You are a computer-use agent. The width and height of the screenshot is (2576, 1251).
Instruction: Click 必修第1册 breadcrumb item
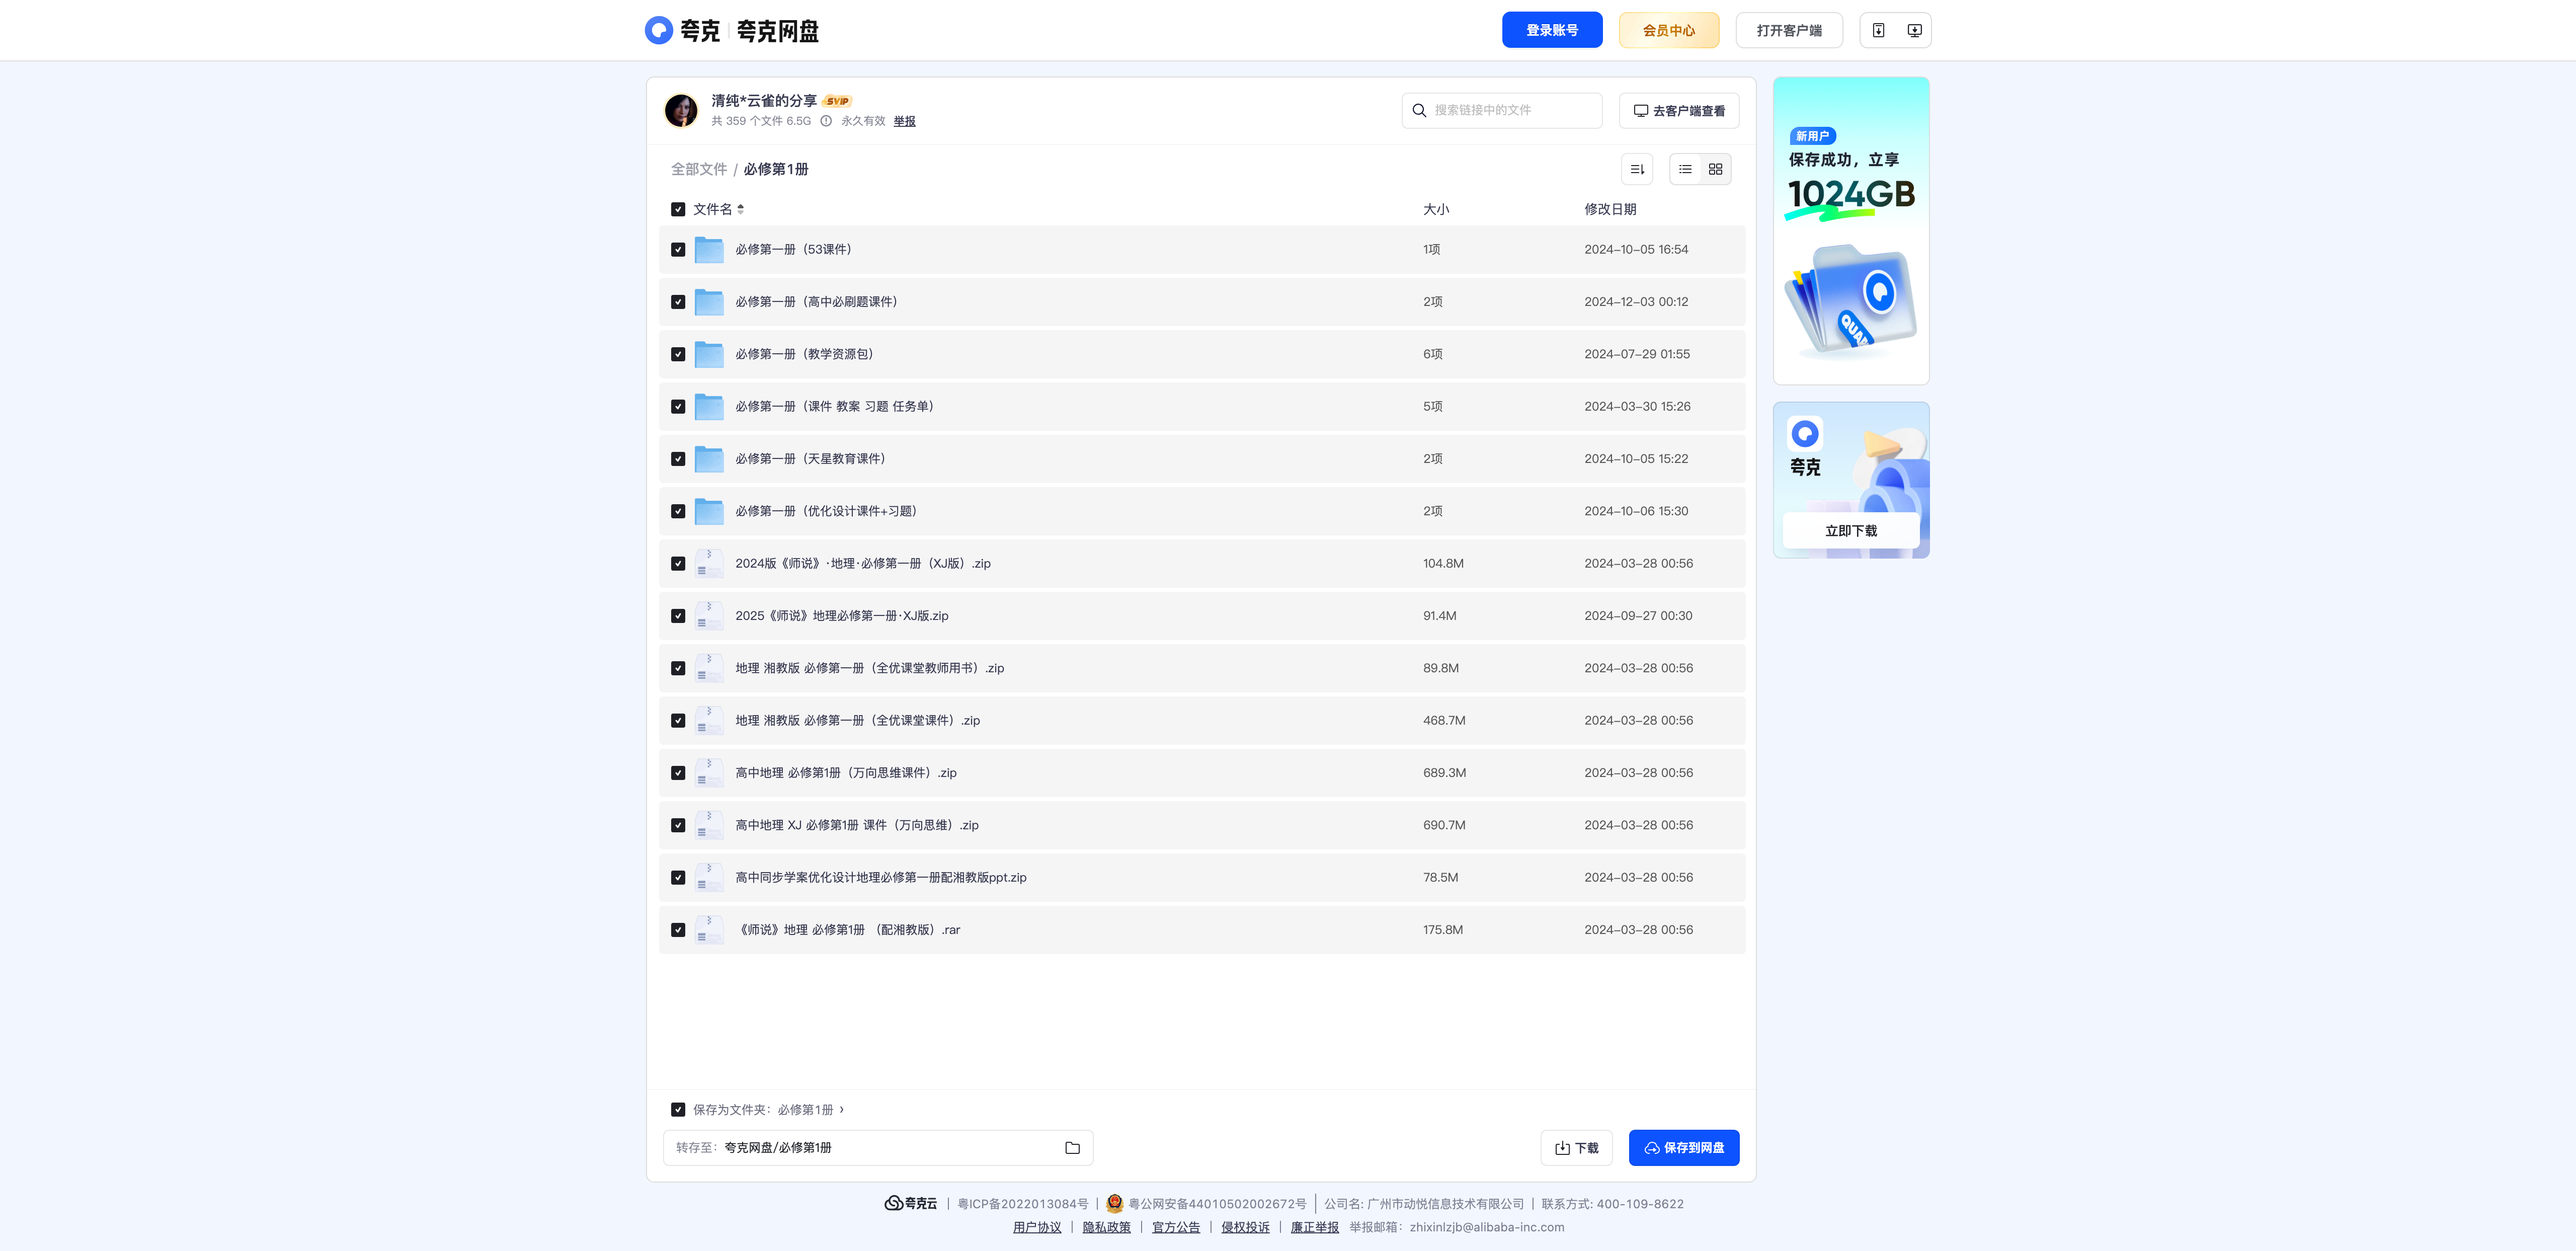[x=775, y=169]
